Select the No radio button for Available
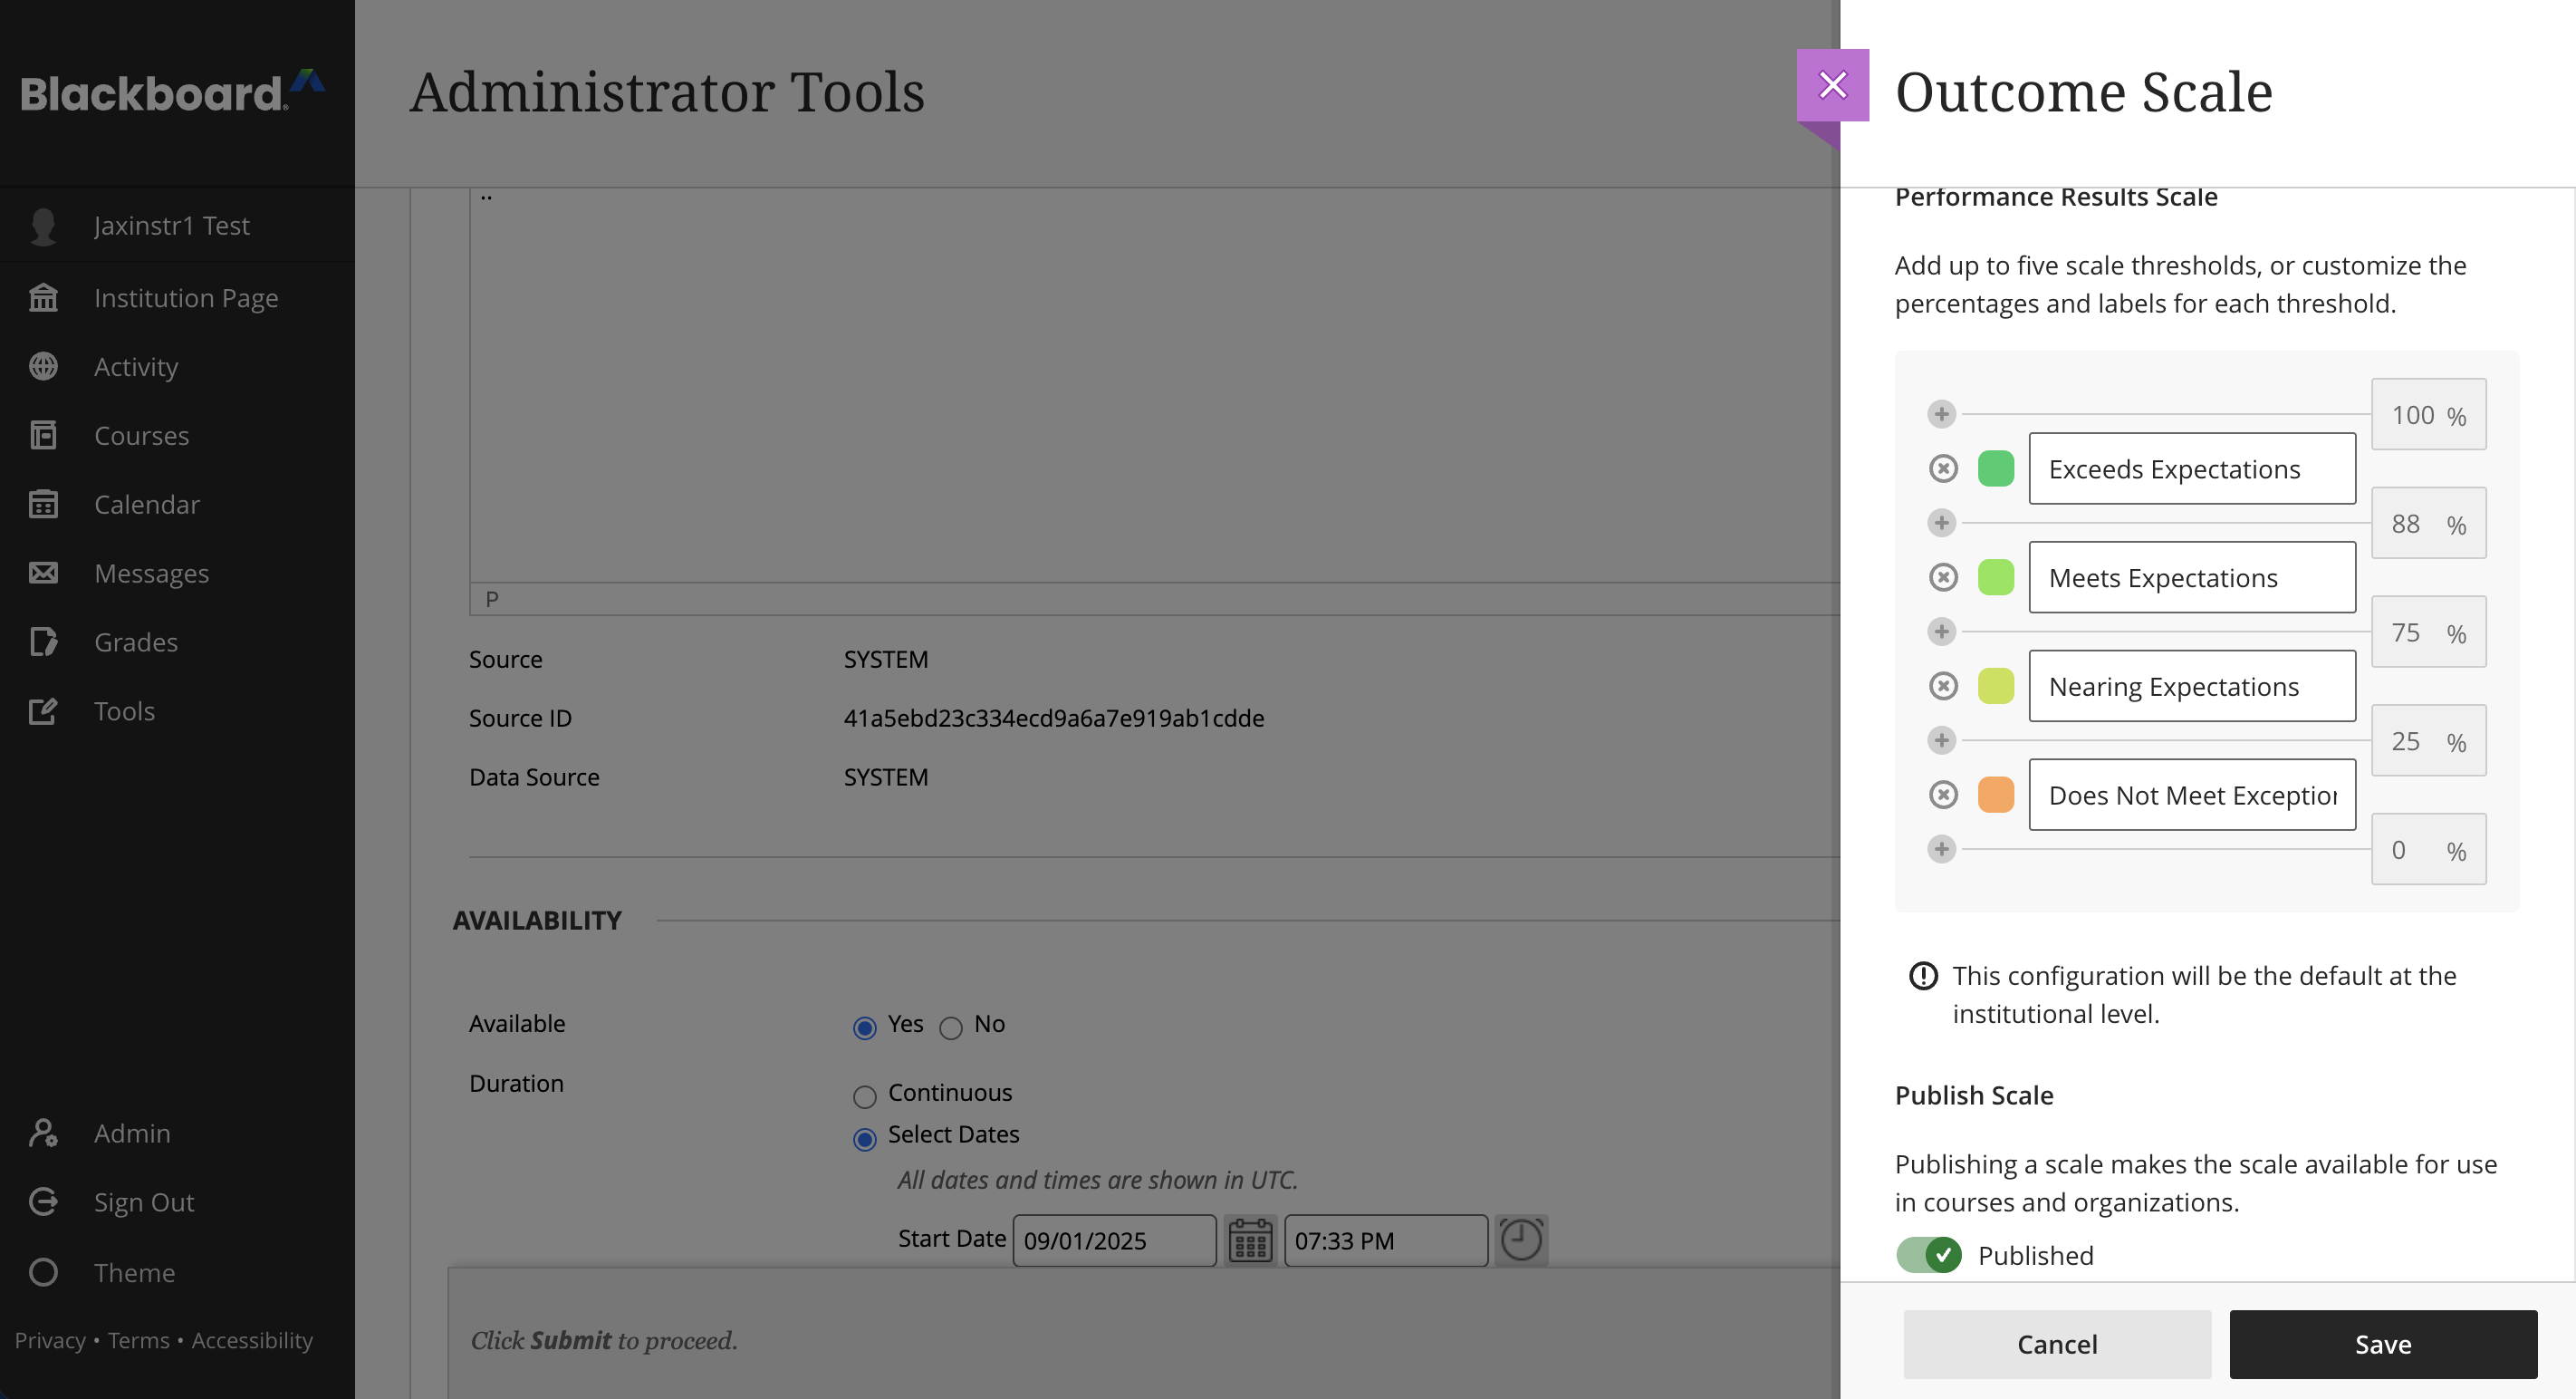2576x1399 pixels. tap(951, 1027)
